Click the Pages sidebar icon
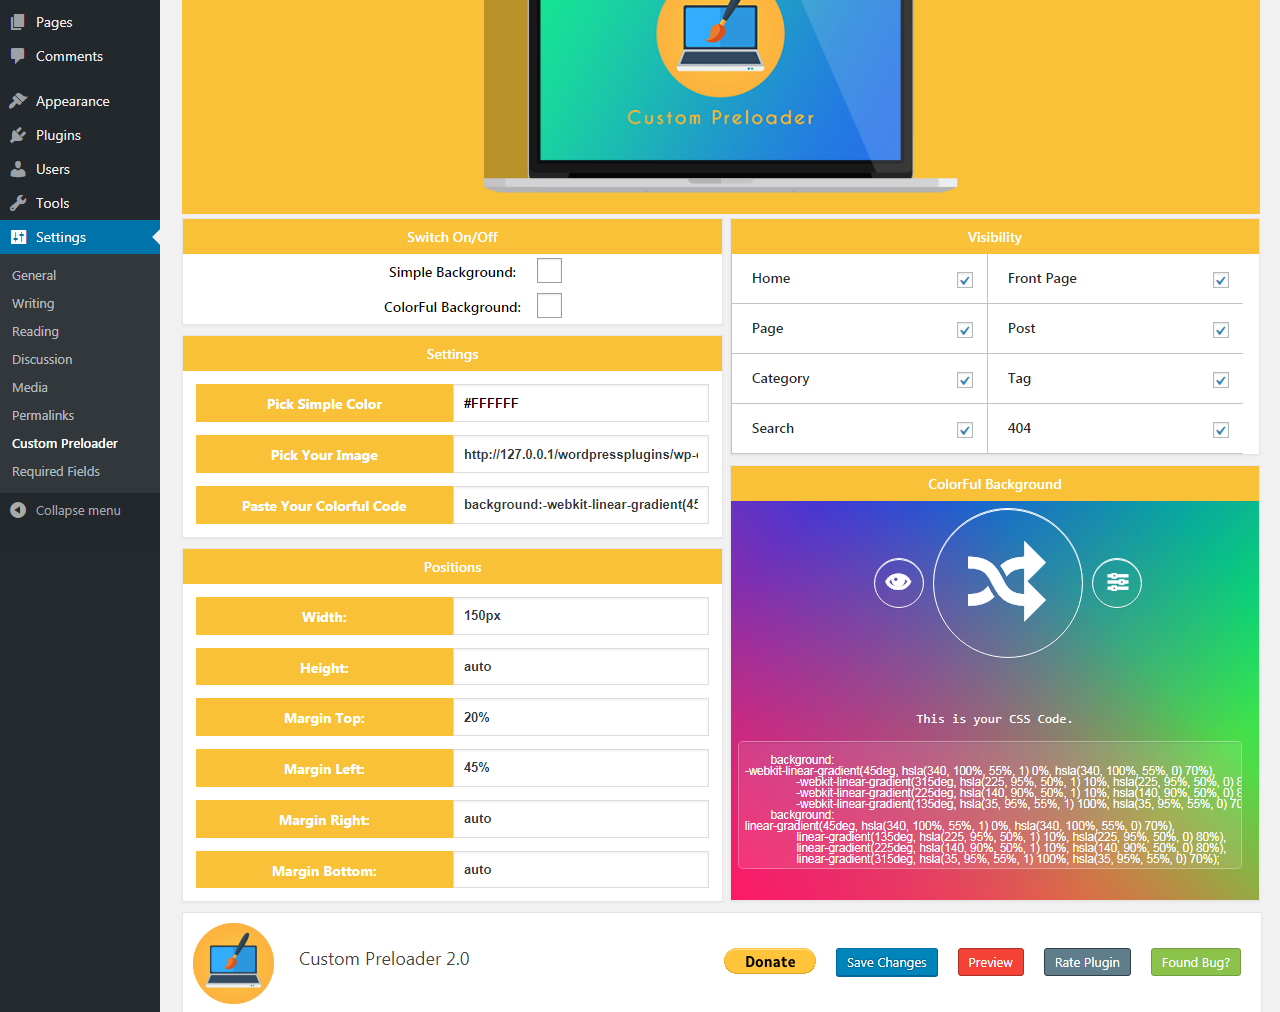The width and height of the screenshot is (1280, 1012). (18, 22)
